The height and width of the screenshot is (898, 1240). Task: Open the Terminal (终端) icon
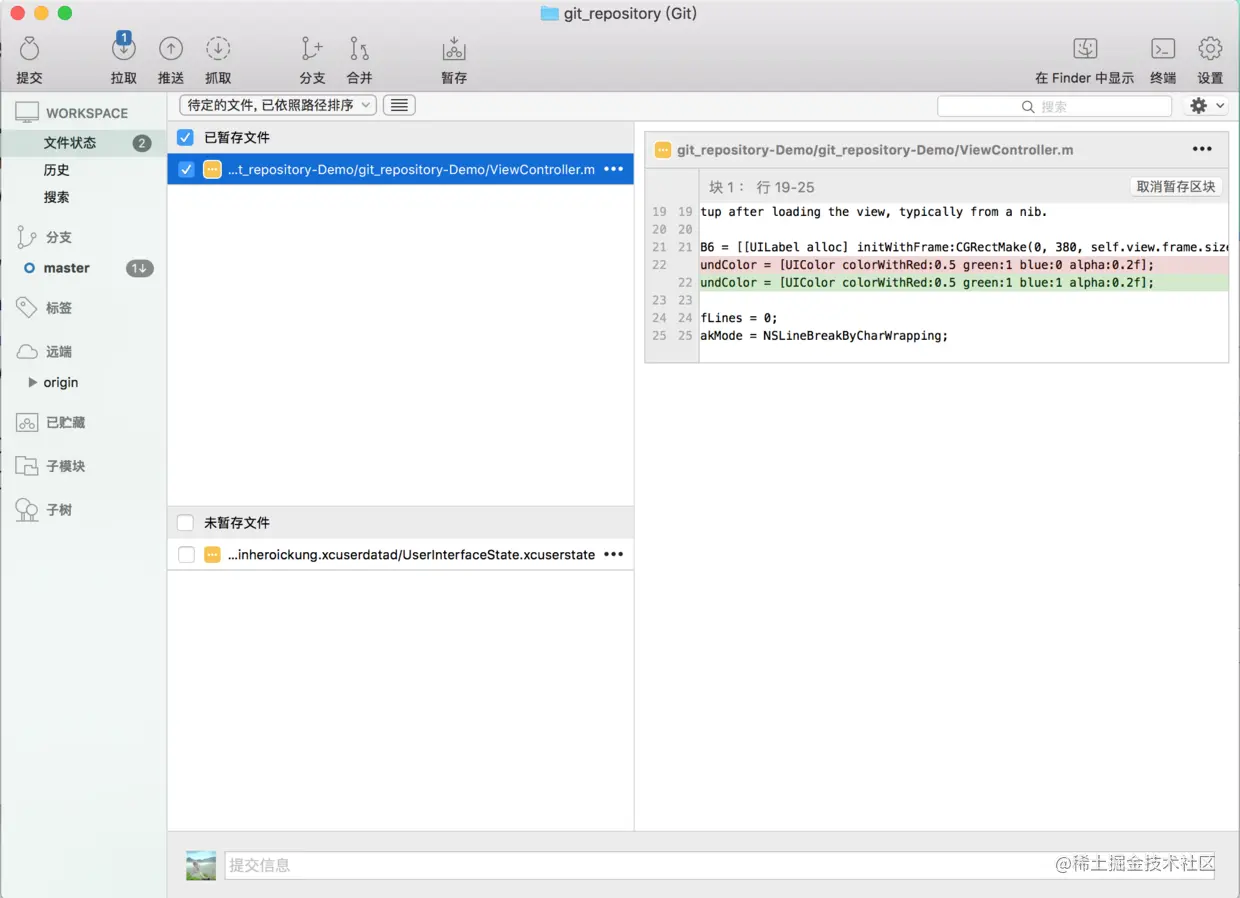(1163, 48)
